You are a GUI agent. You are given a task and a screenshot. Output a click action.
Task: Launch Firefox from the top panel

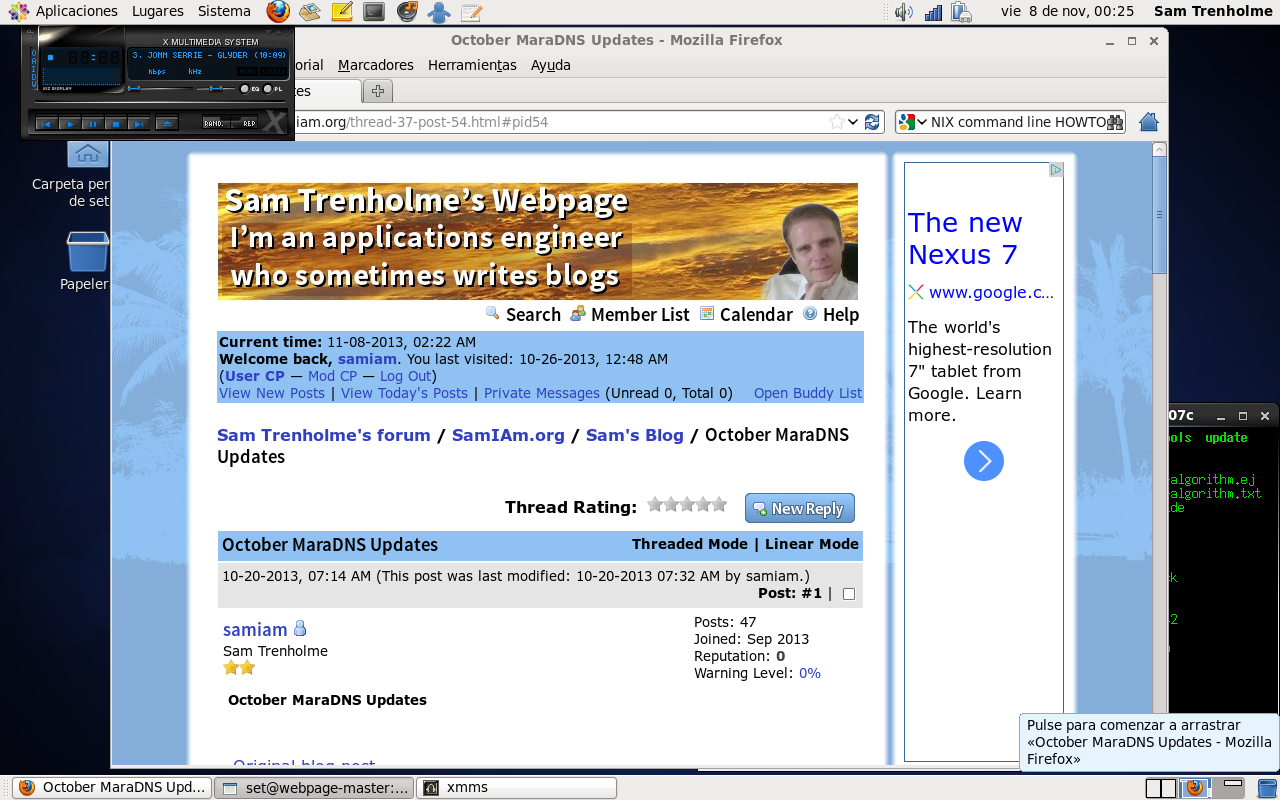point(279,11)
